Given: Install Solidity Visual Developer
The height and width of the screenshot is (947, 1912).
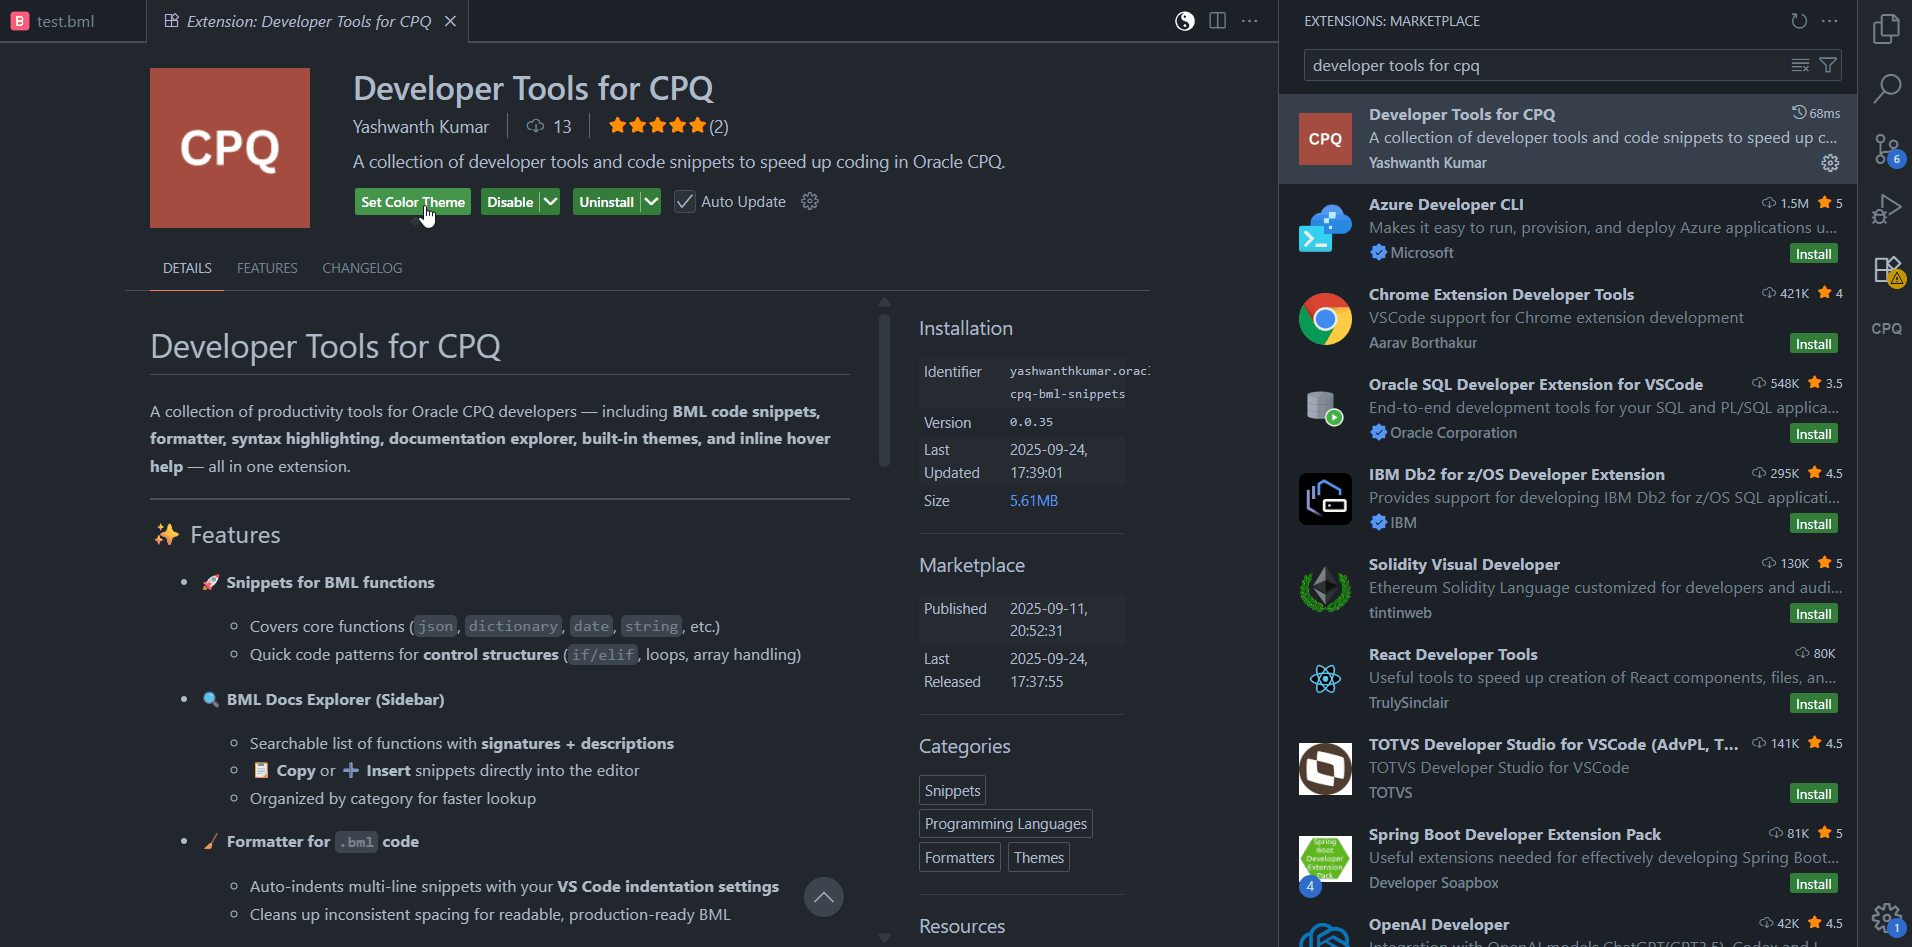Looking at the screenshot, I should pyautogui.click(x=1813, y=614).
